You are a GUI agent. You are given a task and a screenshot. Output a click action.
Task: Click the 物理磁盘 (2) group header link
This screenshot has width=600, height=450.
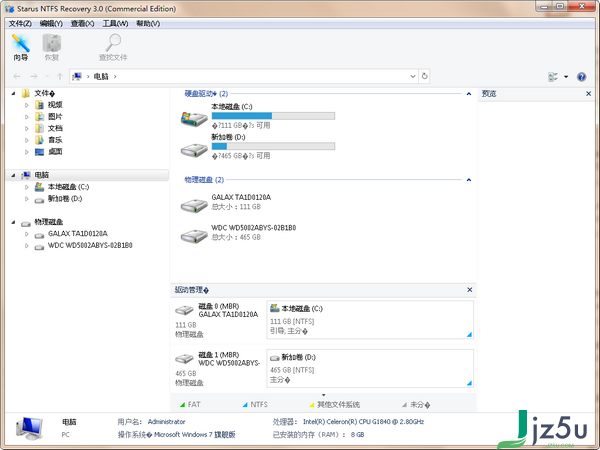(x=204, y=179)
